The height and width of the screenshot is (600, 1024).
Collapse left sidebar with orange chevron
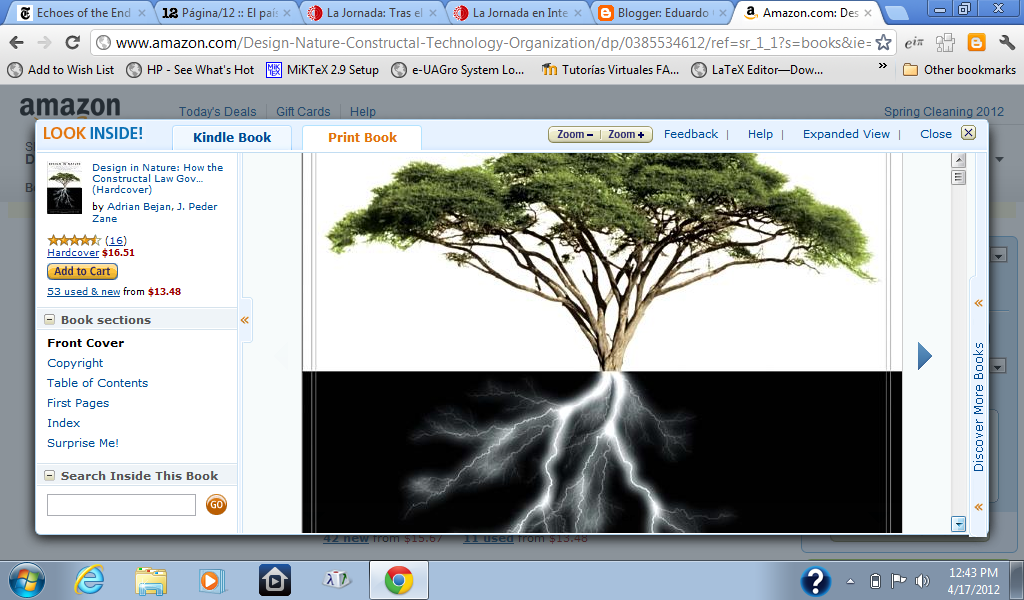245,320
